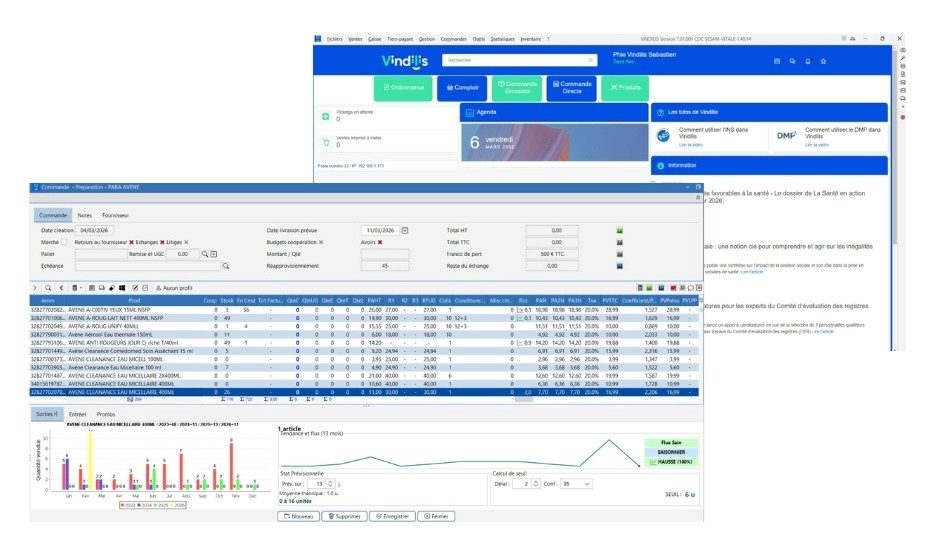Click the star favorites icon in header
The height and width of the screenshot is (556, 940).
[x=823, y=61]
